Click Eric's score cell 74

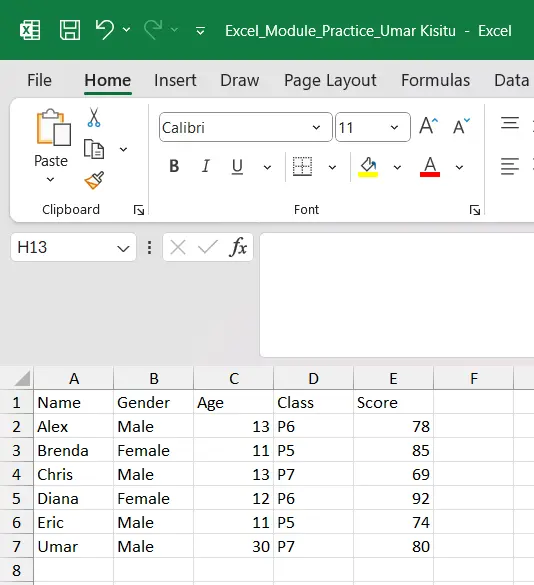point(393,522)
